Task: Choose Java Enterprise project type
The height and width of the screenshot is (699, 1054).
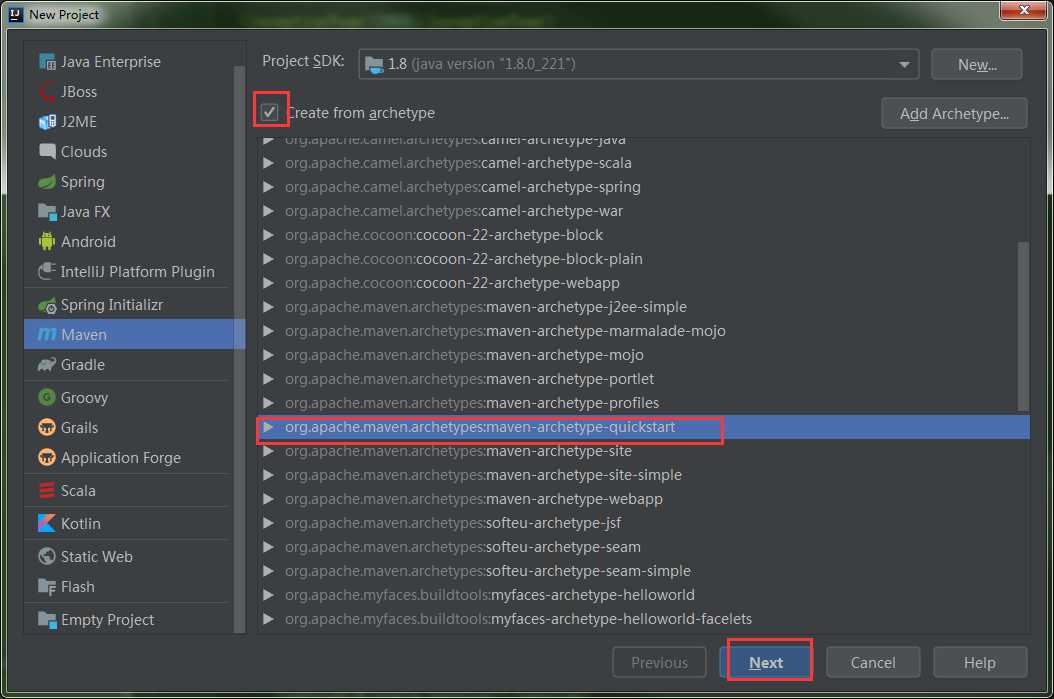Action: (x=110, y=62)
